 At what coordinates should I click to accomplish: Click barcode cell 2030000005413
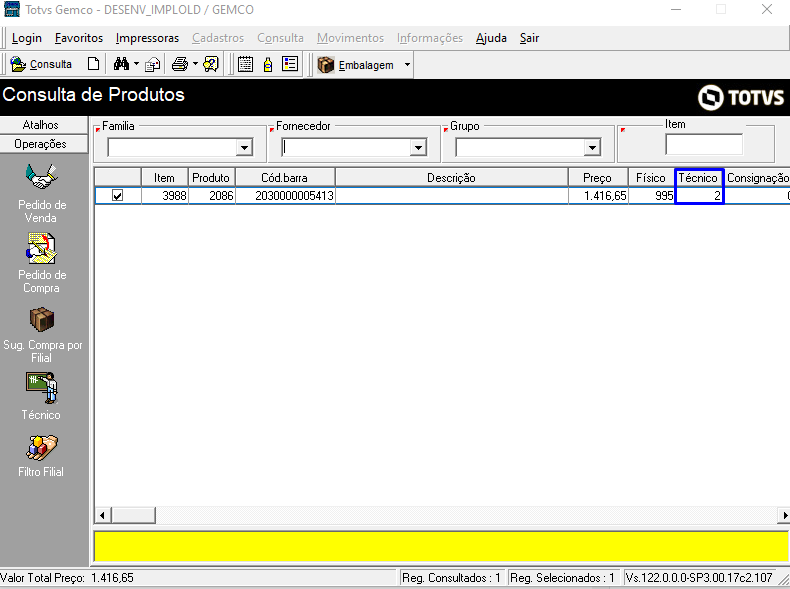click(x=285, y=195)
